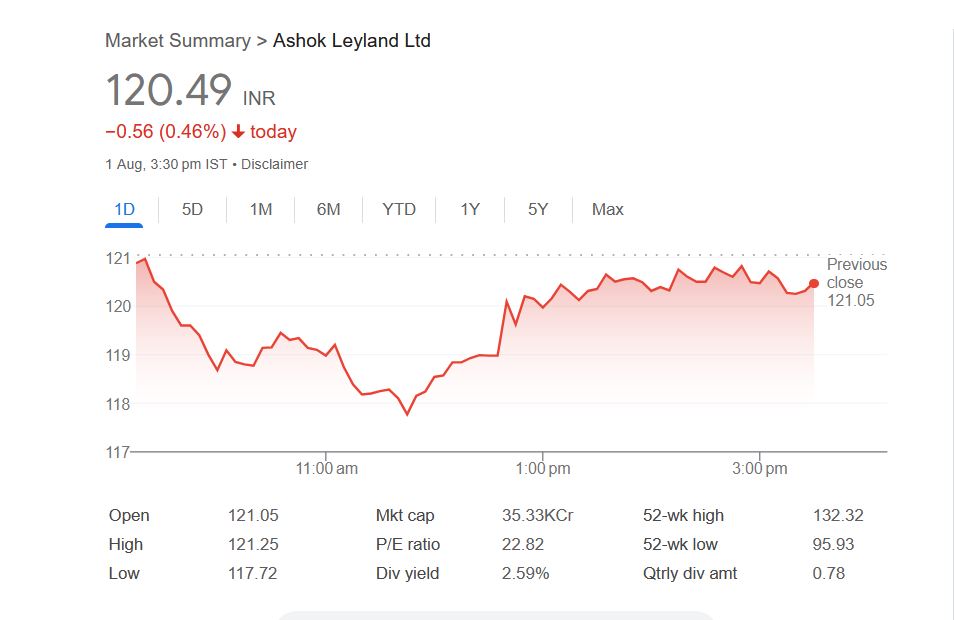Image resolution: width=954 pixels, height=620 pixels.
Task: Click the red current price dot
Action: (x=814, y=284)
